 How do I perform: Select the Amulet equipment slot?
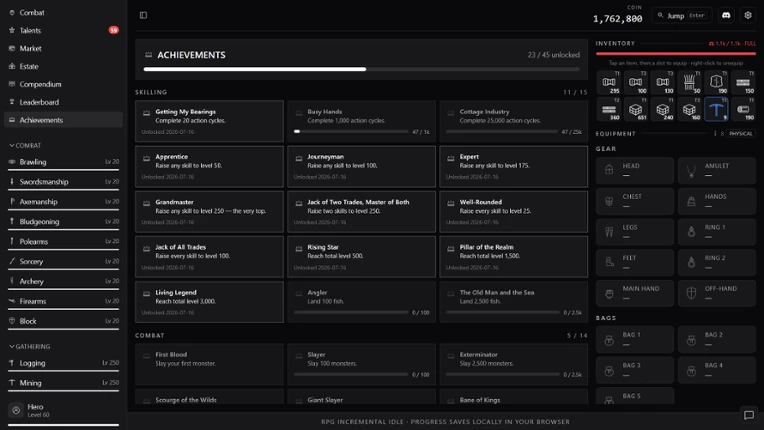coord(717,170)
